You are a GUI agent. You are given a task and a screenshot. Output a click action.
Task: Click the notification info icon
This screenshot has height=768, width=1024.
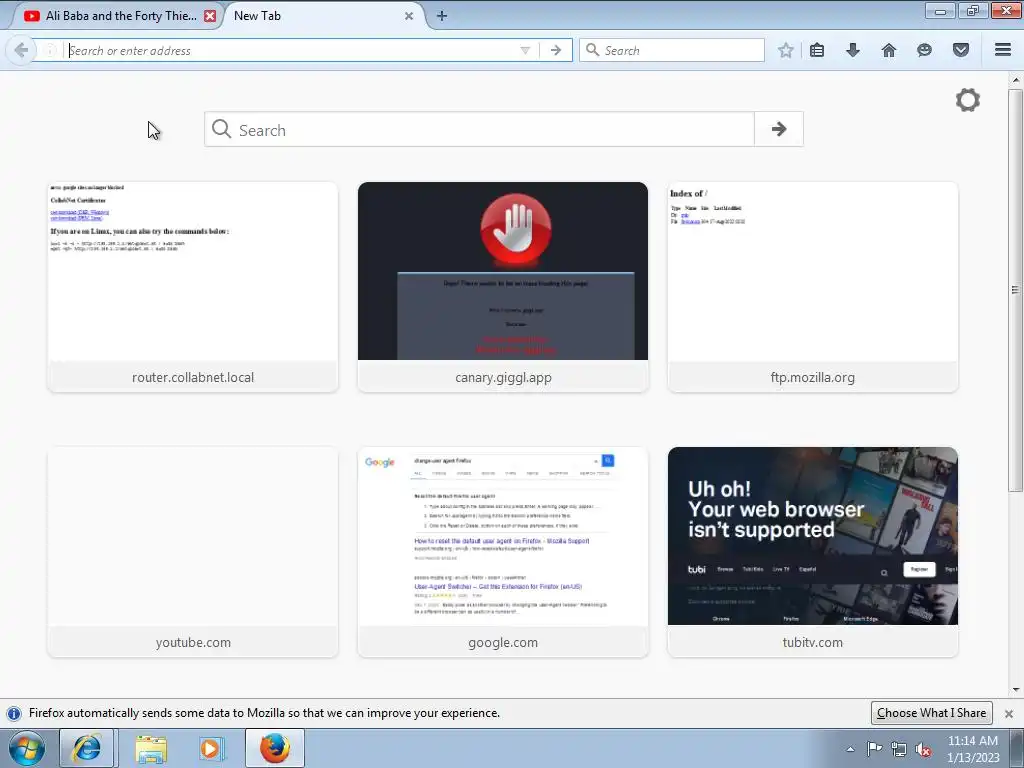click(x=14, y=713)
